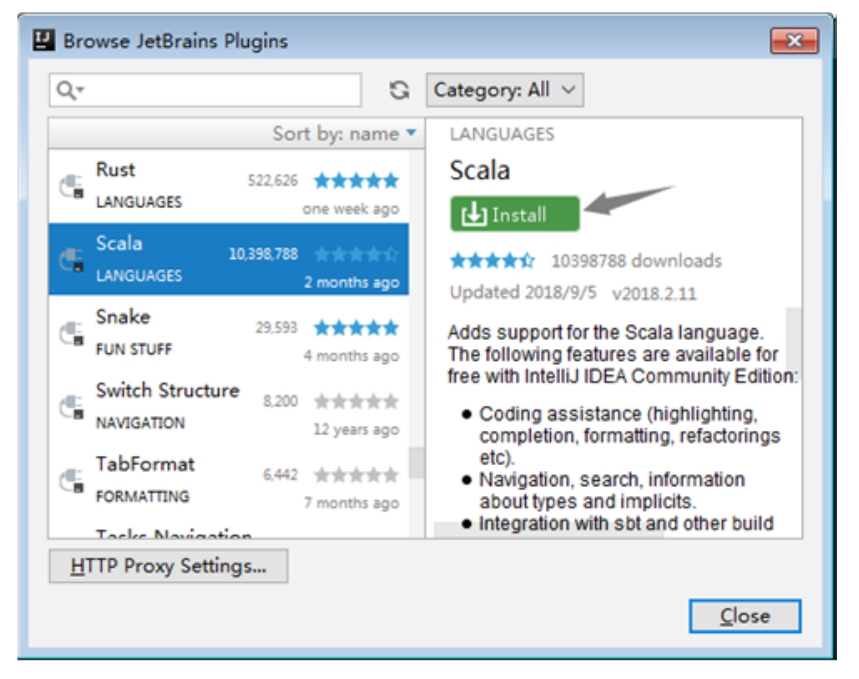This screenshot has height=679, width=859.
Task: Click the Rust plugin icon
Action: (x=71, y=186)
